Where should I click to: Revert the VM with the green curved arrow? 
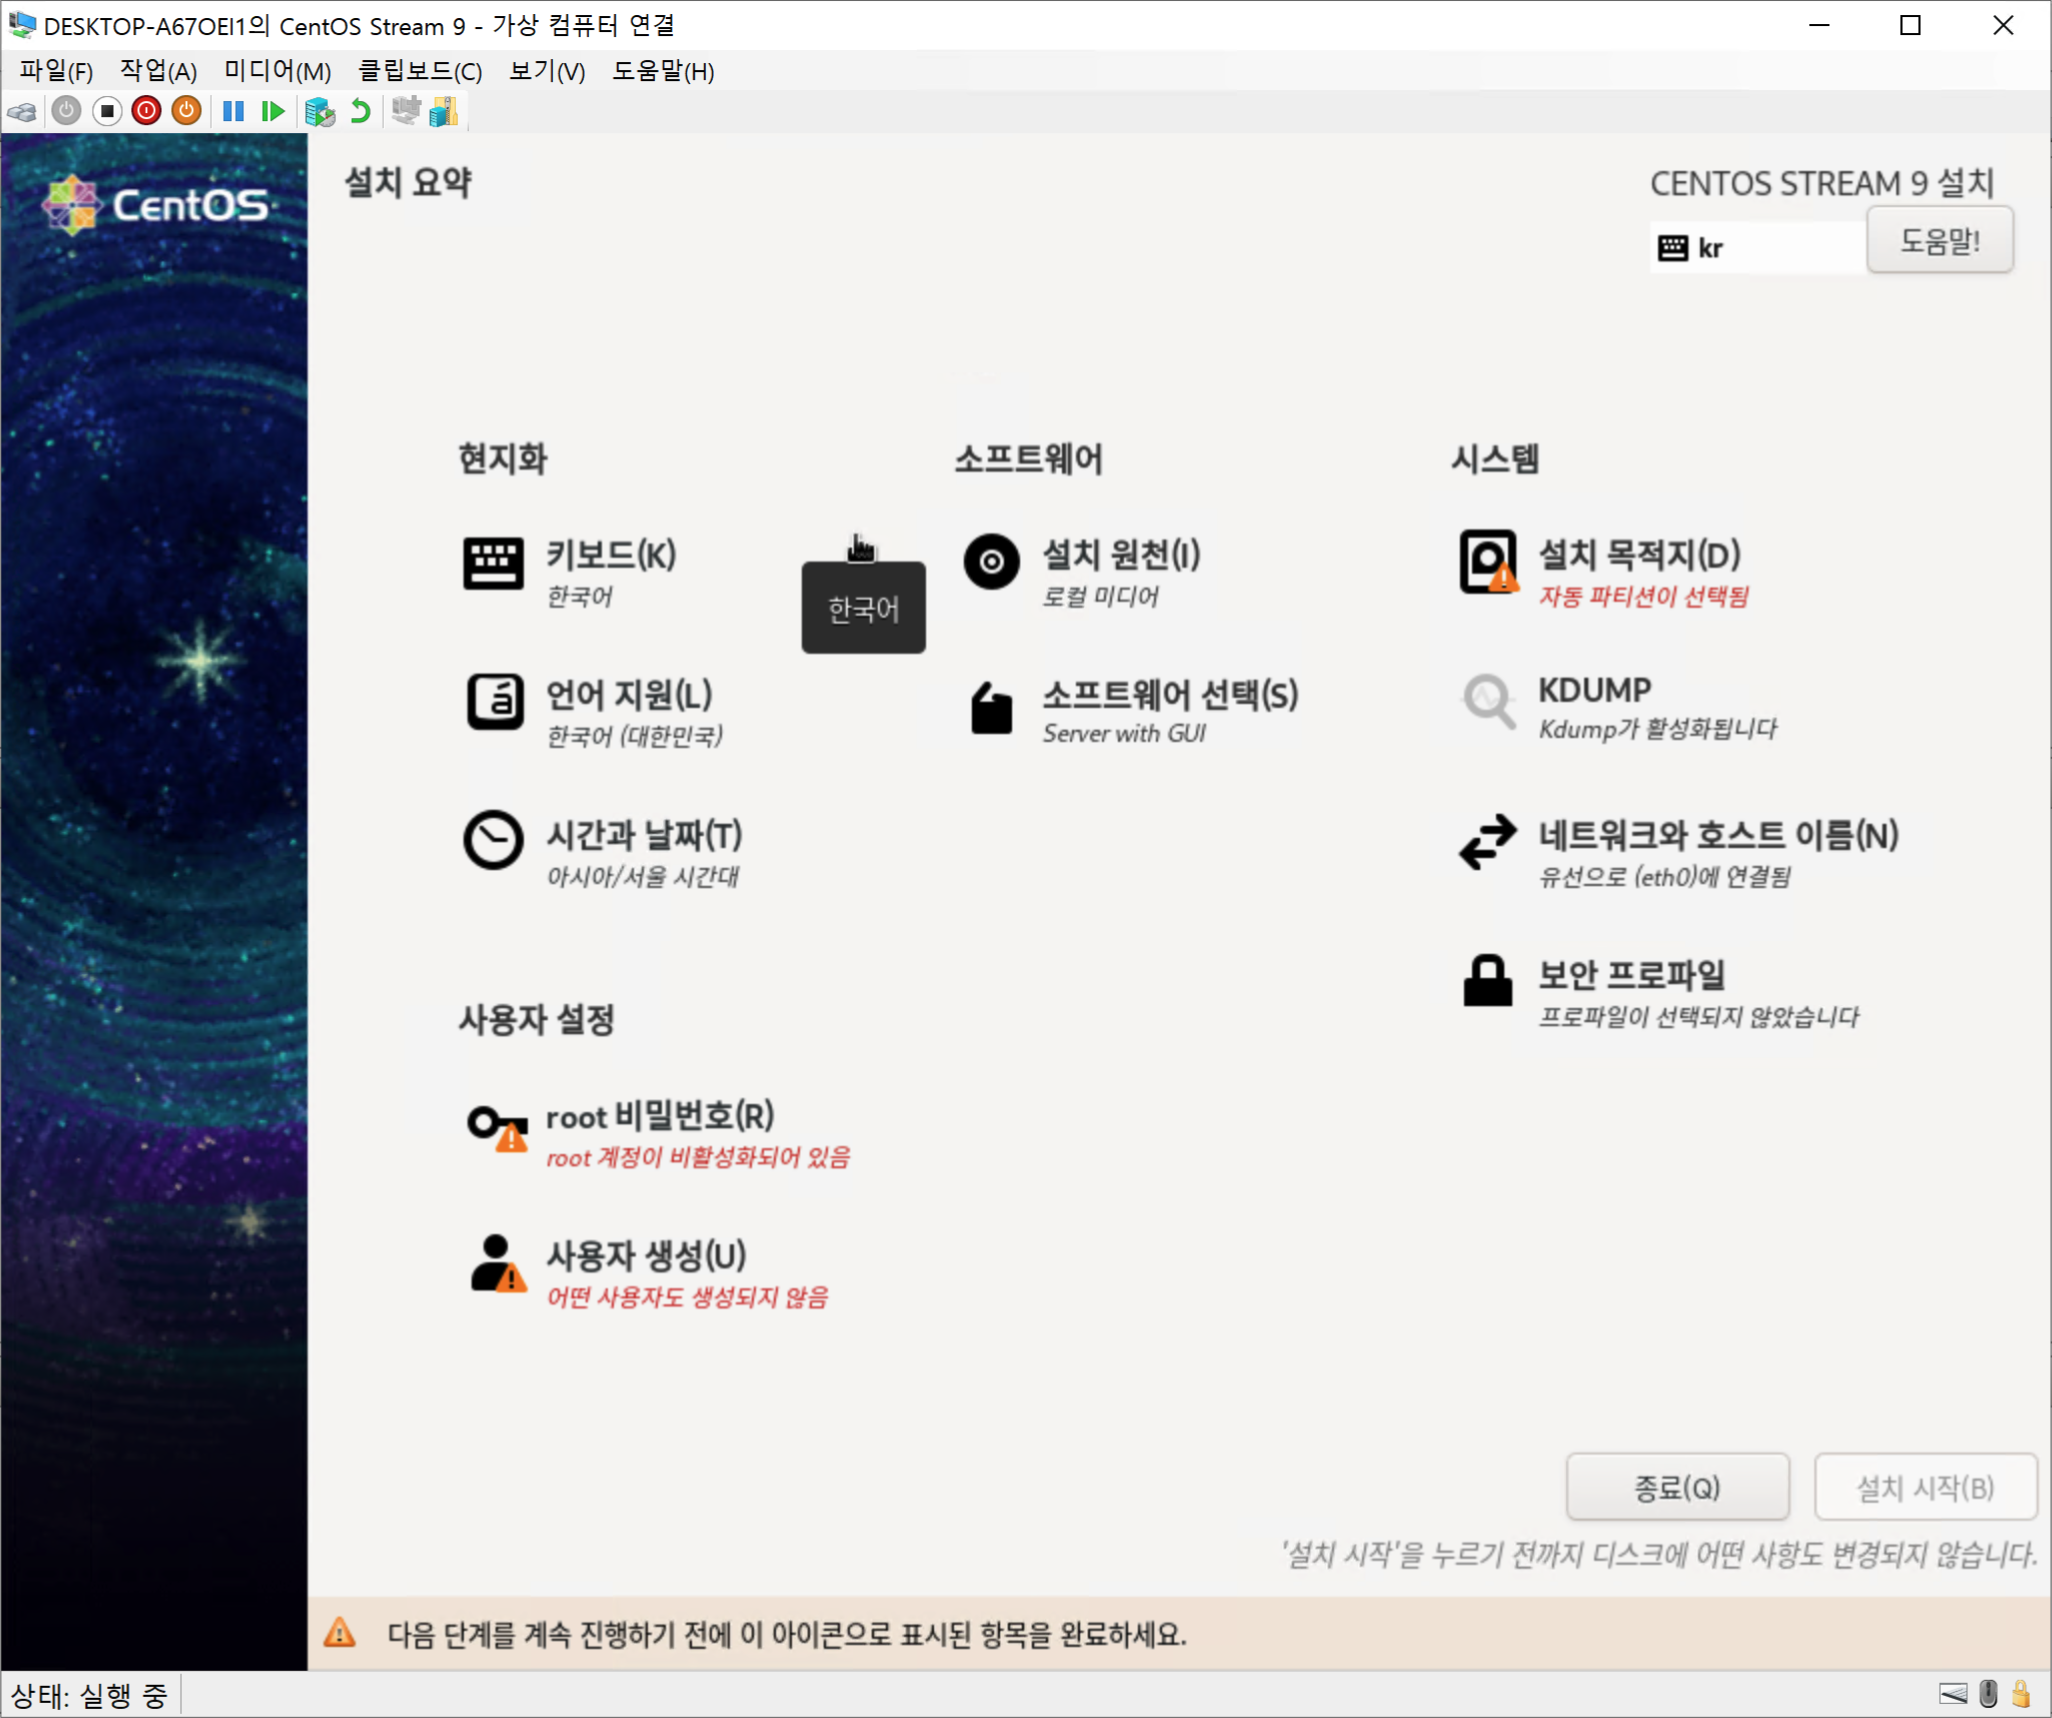point(360,111)
